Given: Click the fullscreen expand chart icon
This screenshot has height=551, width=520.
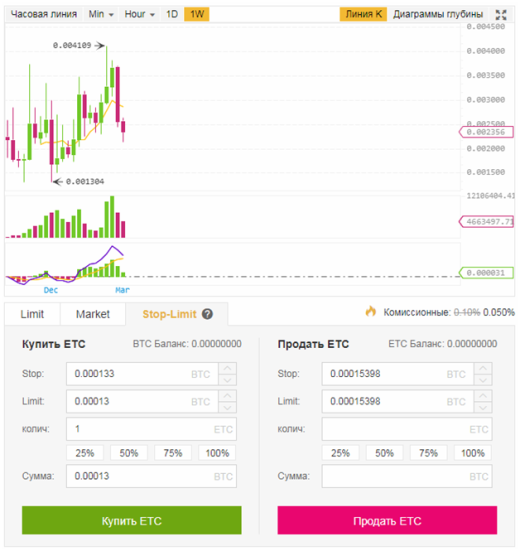Looking at the screenshot, I should point(501,15).
